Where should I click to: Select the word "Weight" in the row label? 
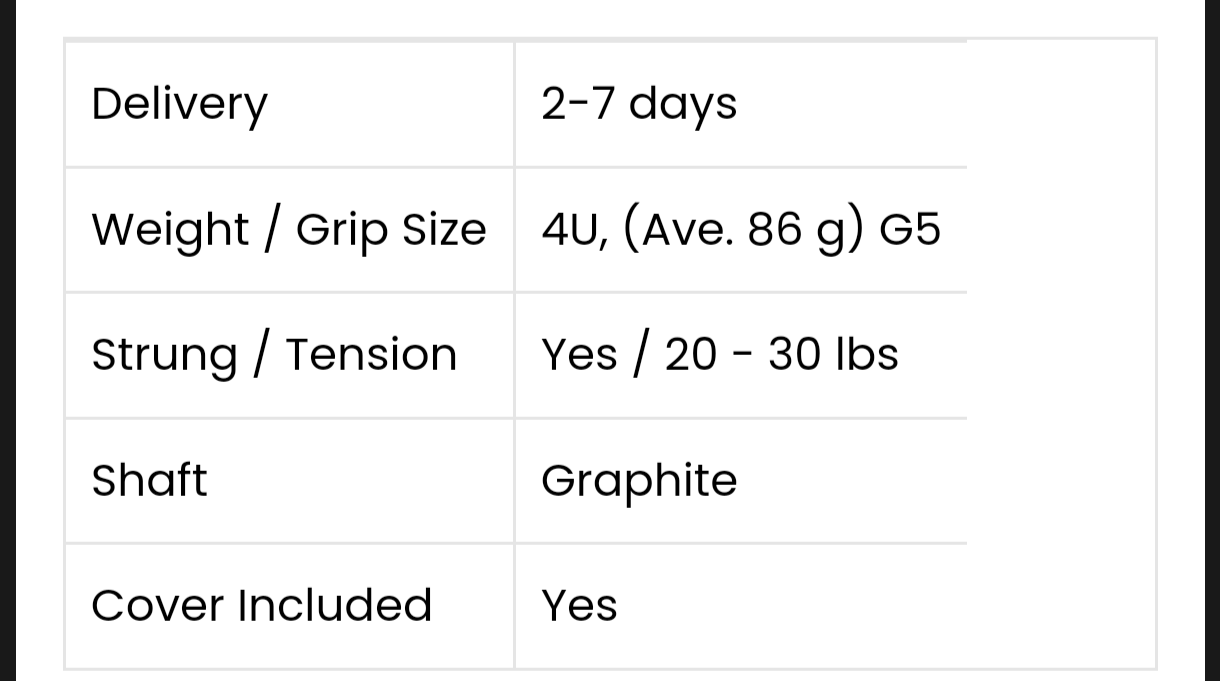169,230
